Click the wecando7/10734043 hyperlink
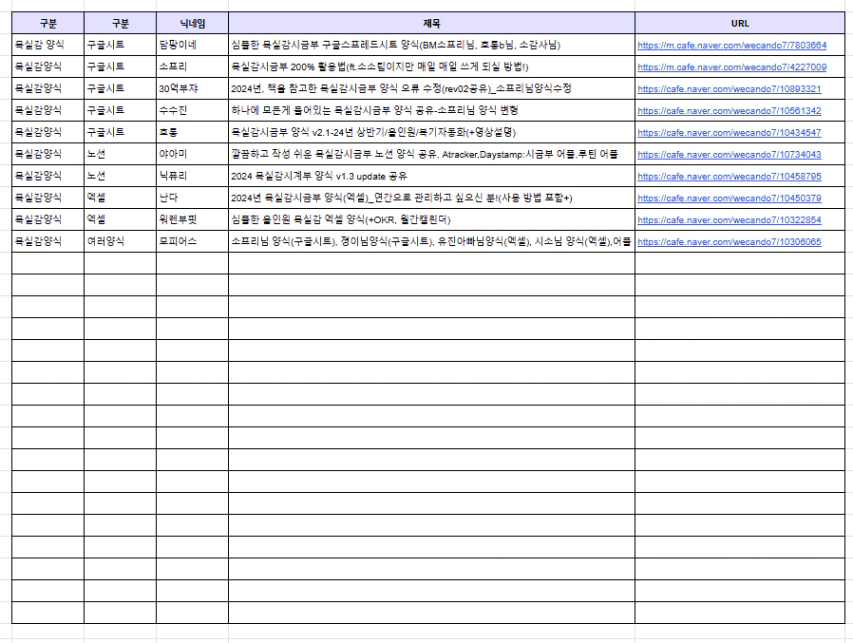The width and height of the screenshot is (853, 643). pyautogui.click(x=729, y=154)
